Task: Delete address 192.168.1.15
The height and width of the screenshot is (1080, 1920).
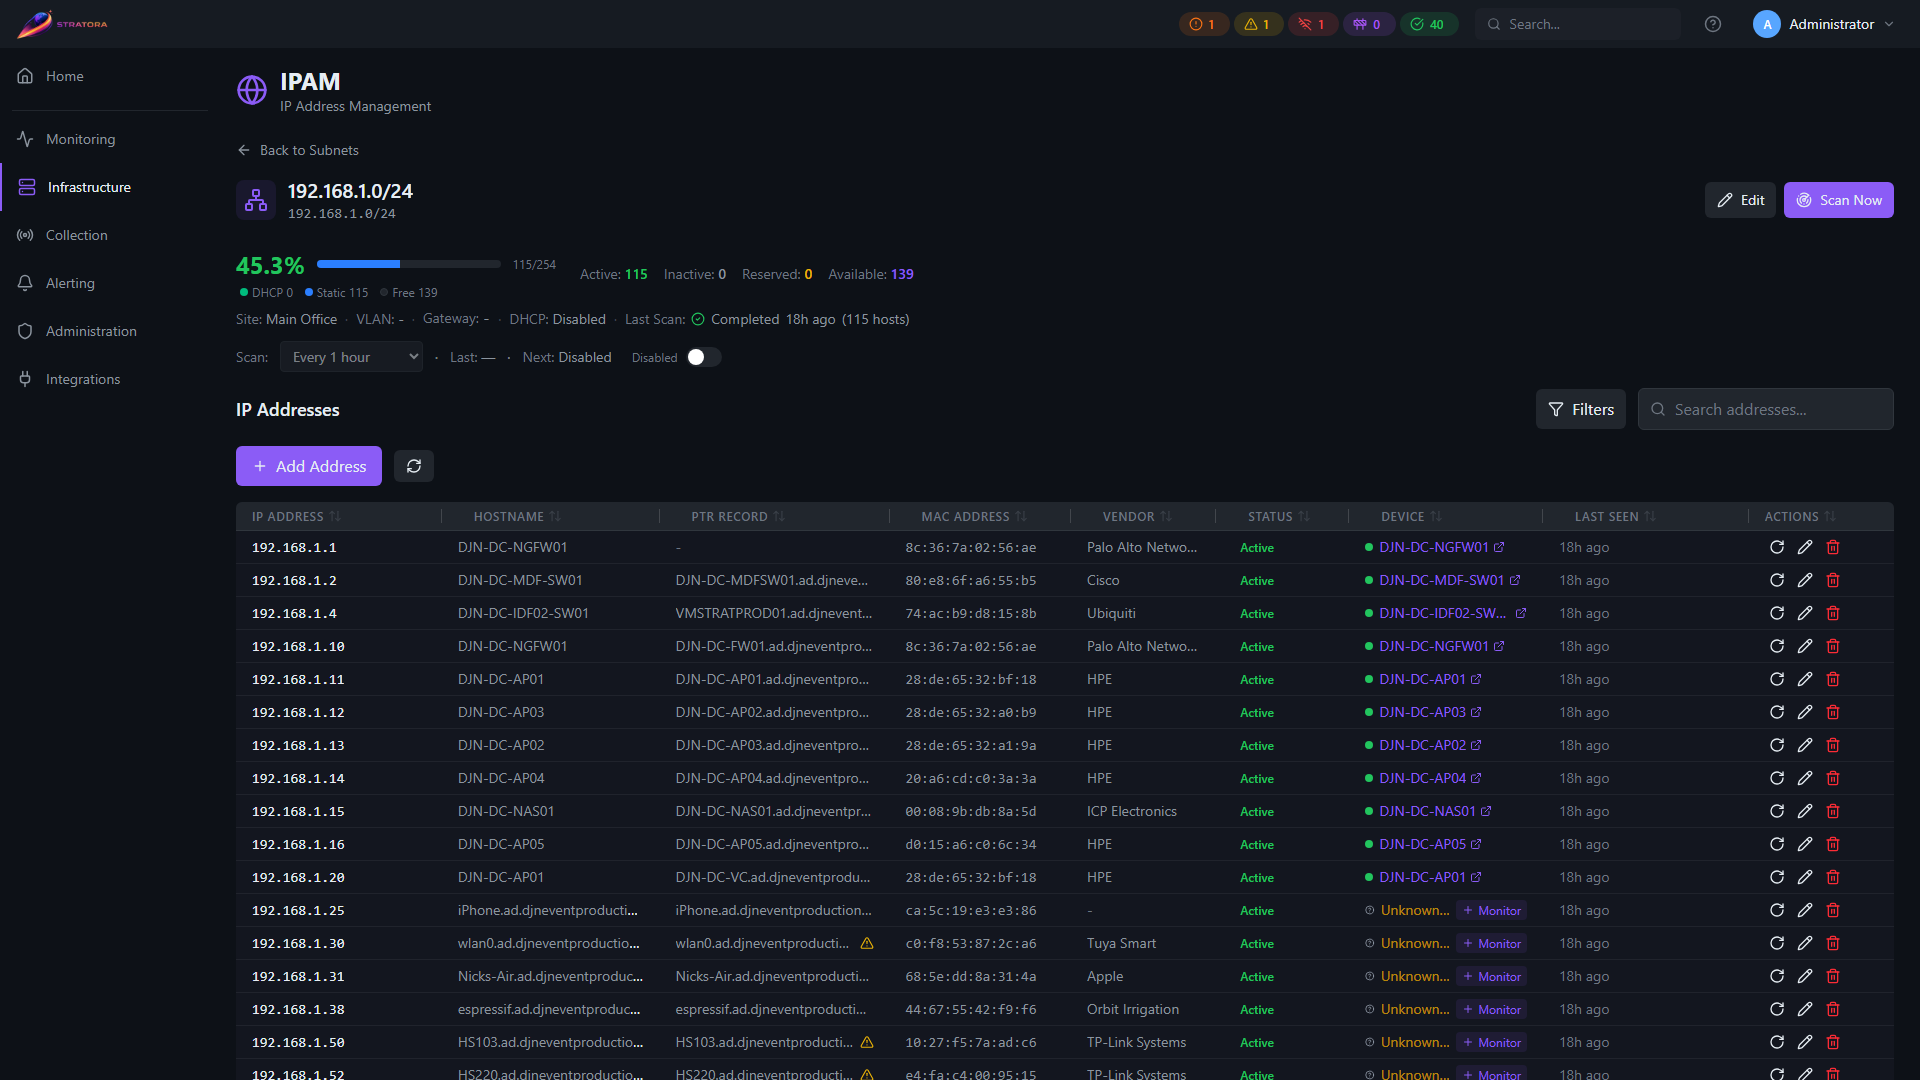Action: tap(1833, 811)
